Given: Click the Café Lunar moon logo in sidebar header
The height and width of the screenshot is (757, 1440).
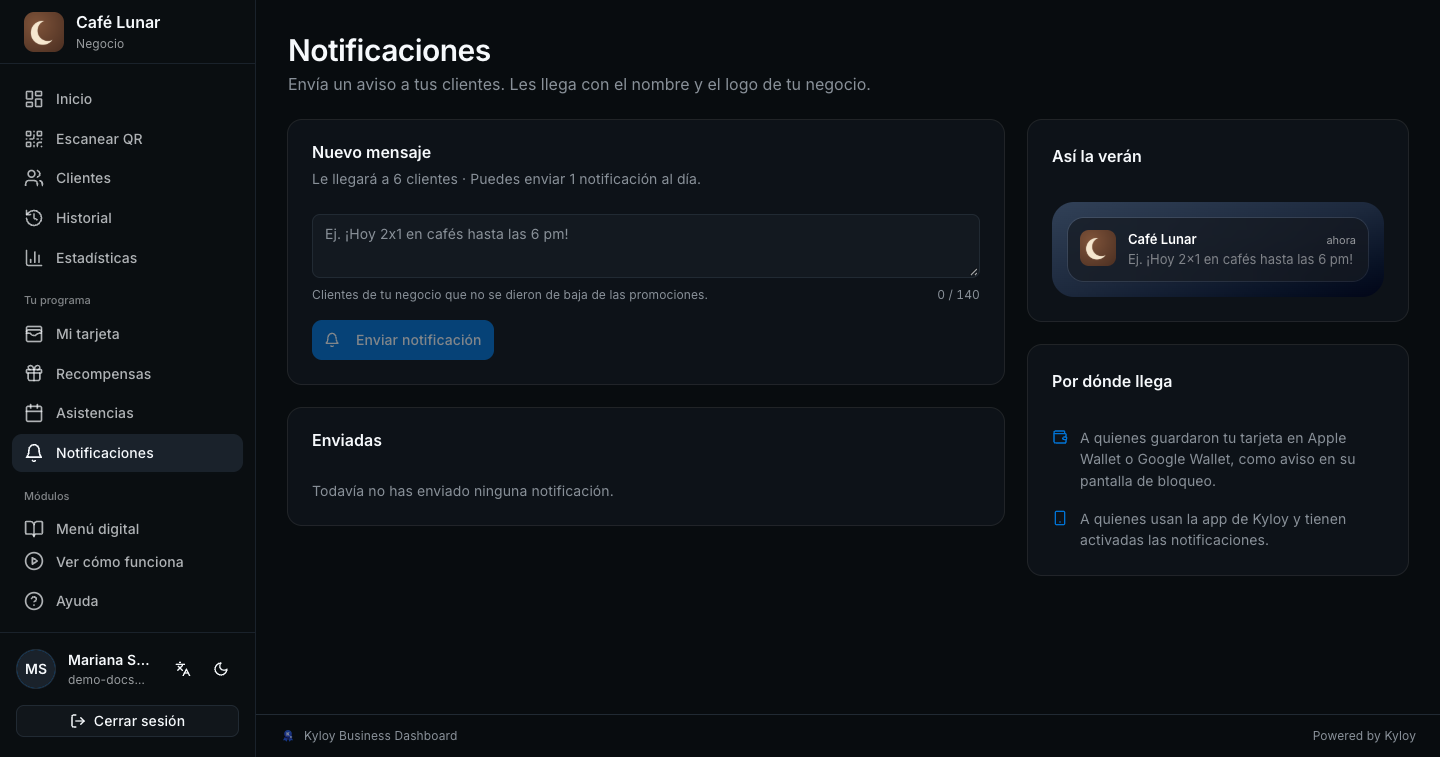Looking at the screenshot, I should click(44, 32).
